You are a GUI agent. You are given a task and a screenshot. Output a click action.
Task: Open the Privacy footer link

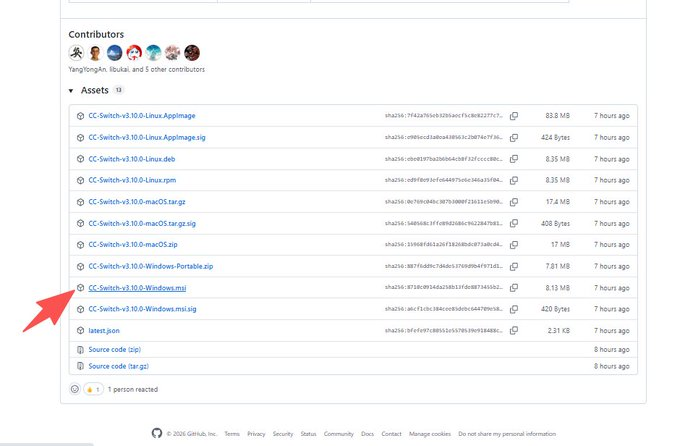coord(256,434)
